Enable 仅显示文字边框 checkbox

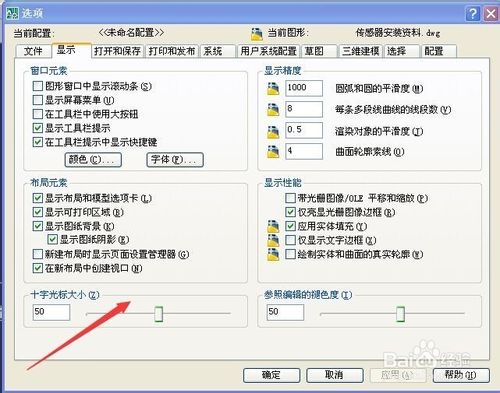(x=290, y=240)
